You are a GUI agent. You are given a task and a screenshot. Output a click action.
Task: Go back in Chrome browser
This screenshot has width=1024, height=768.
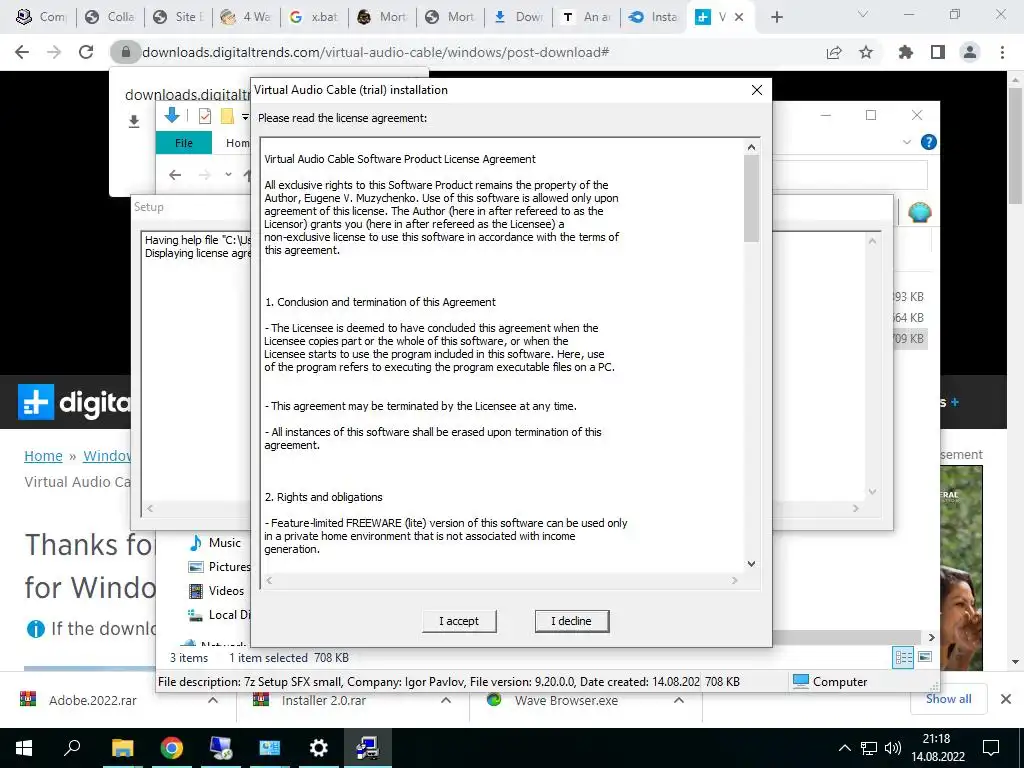click(x=22, y=52)
